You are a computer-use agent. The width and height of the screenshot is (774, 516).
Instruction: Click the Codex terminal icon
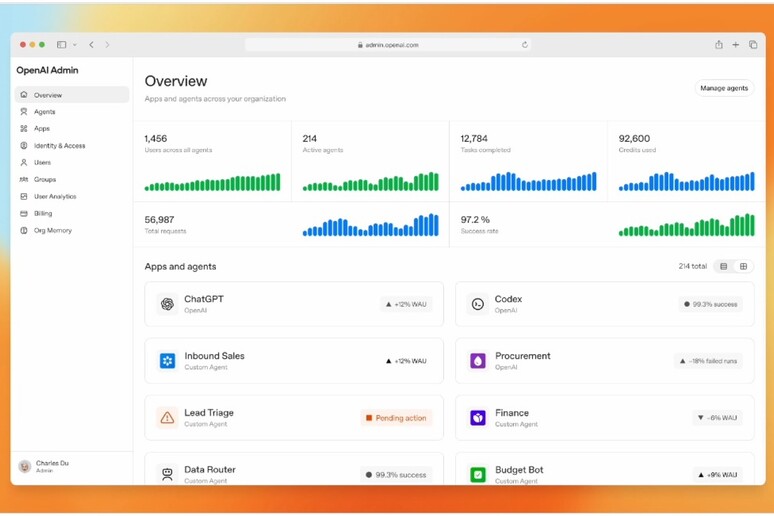coord(478,304)
